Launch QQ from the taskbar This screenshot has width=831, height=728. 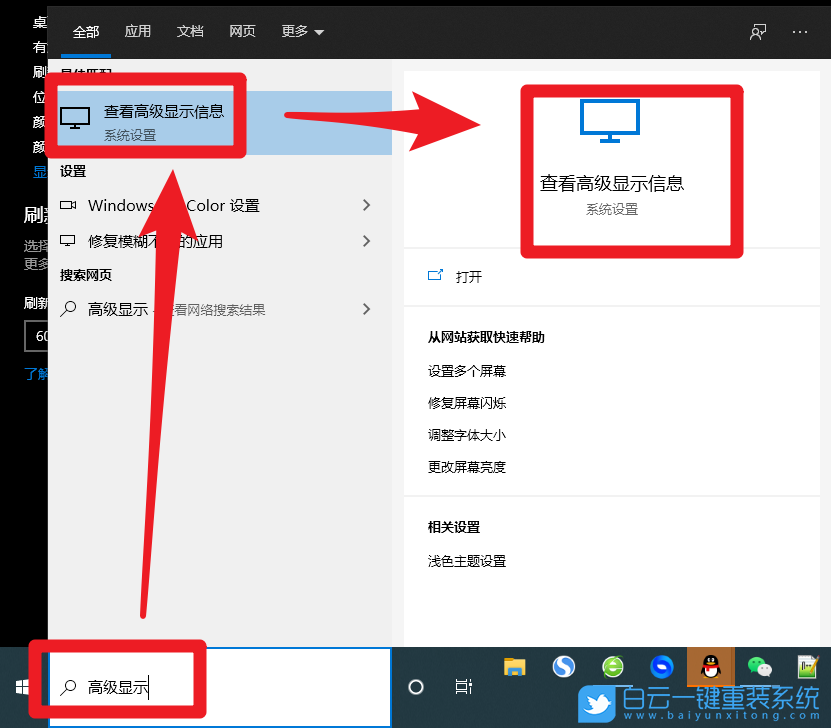point(711,666)
